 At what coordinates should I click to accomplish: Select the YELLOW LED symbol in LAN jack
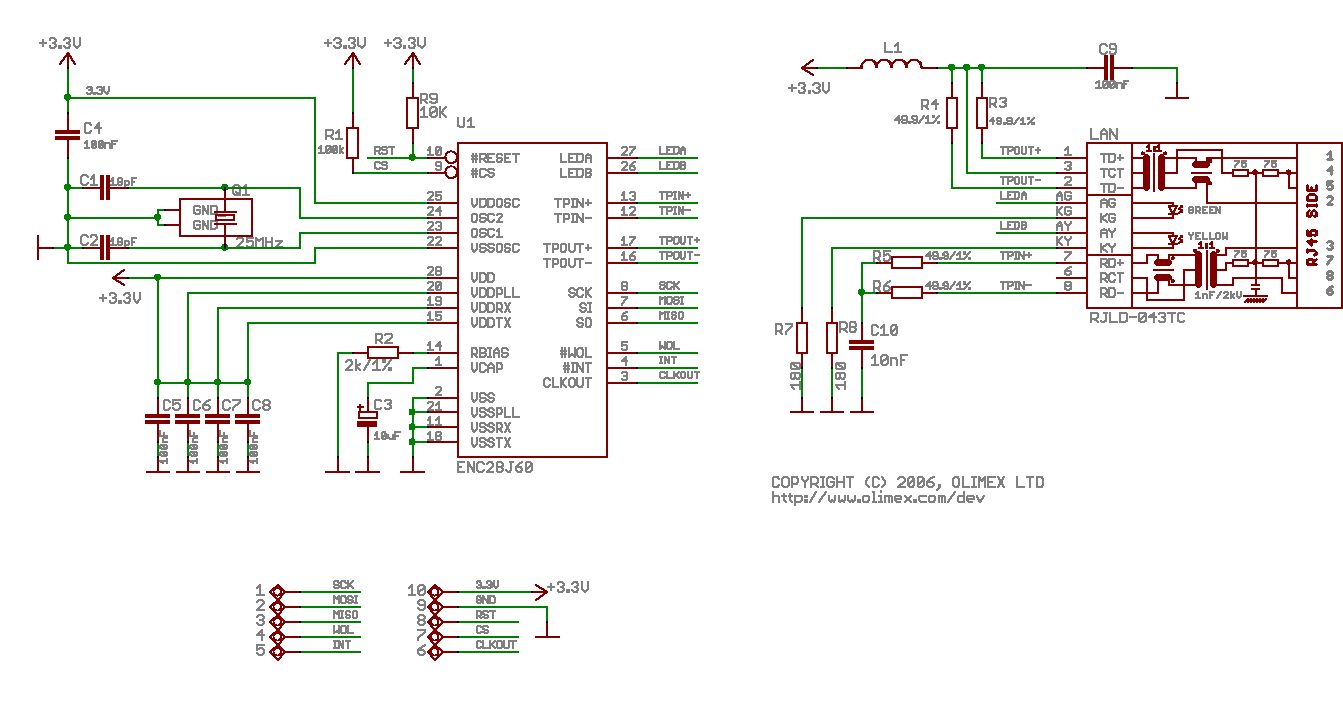point(1176,238)
